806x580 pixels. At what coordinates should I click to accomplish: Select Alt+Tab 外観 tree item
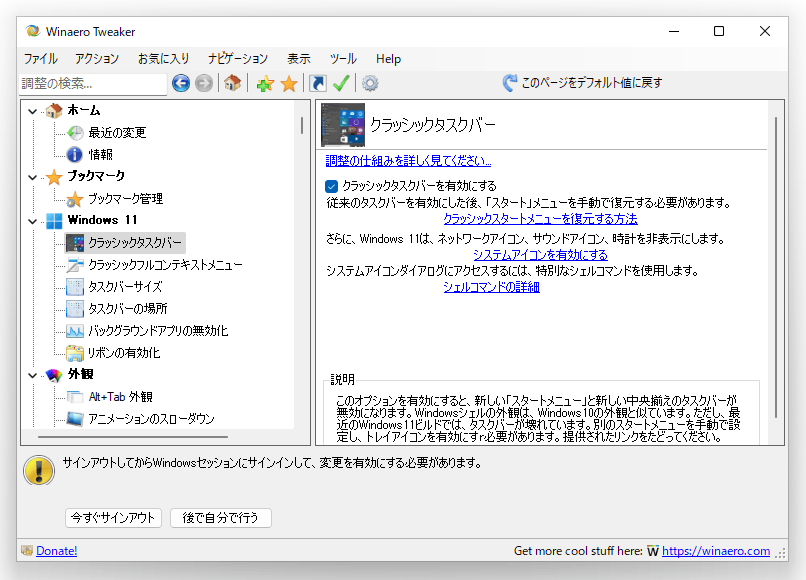click(x=120, y=397)
